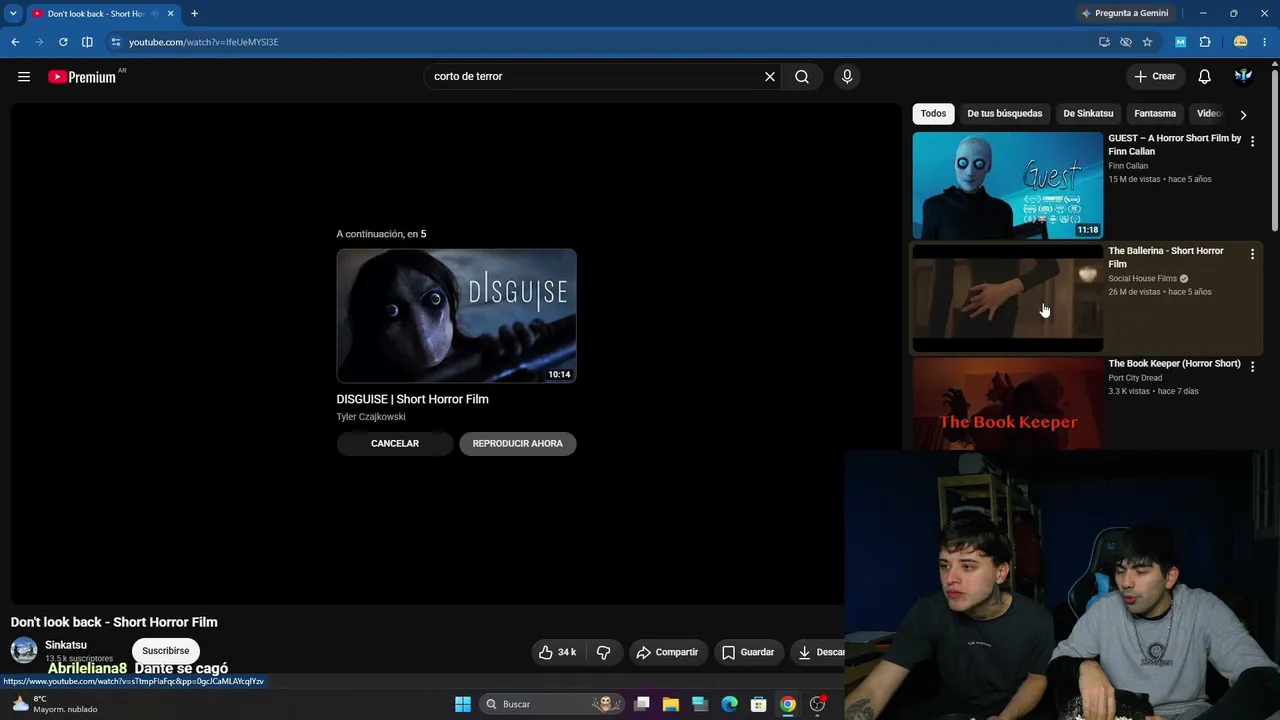The width and height of the screenshot is (1280, 720).
Task: Focus the browser address bar URL
Action: [x=204, y=42]
